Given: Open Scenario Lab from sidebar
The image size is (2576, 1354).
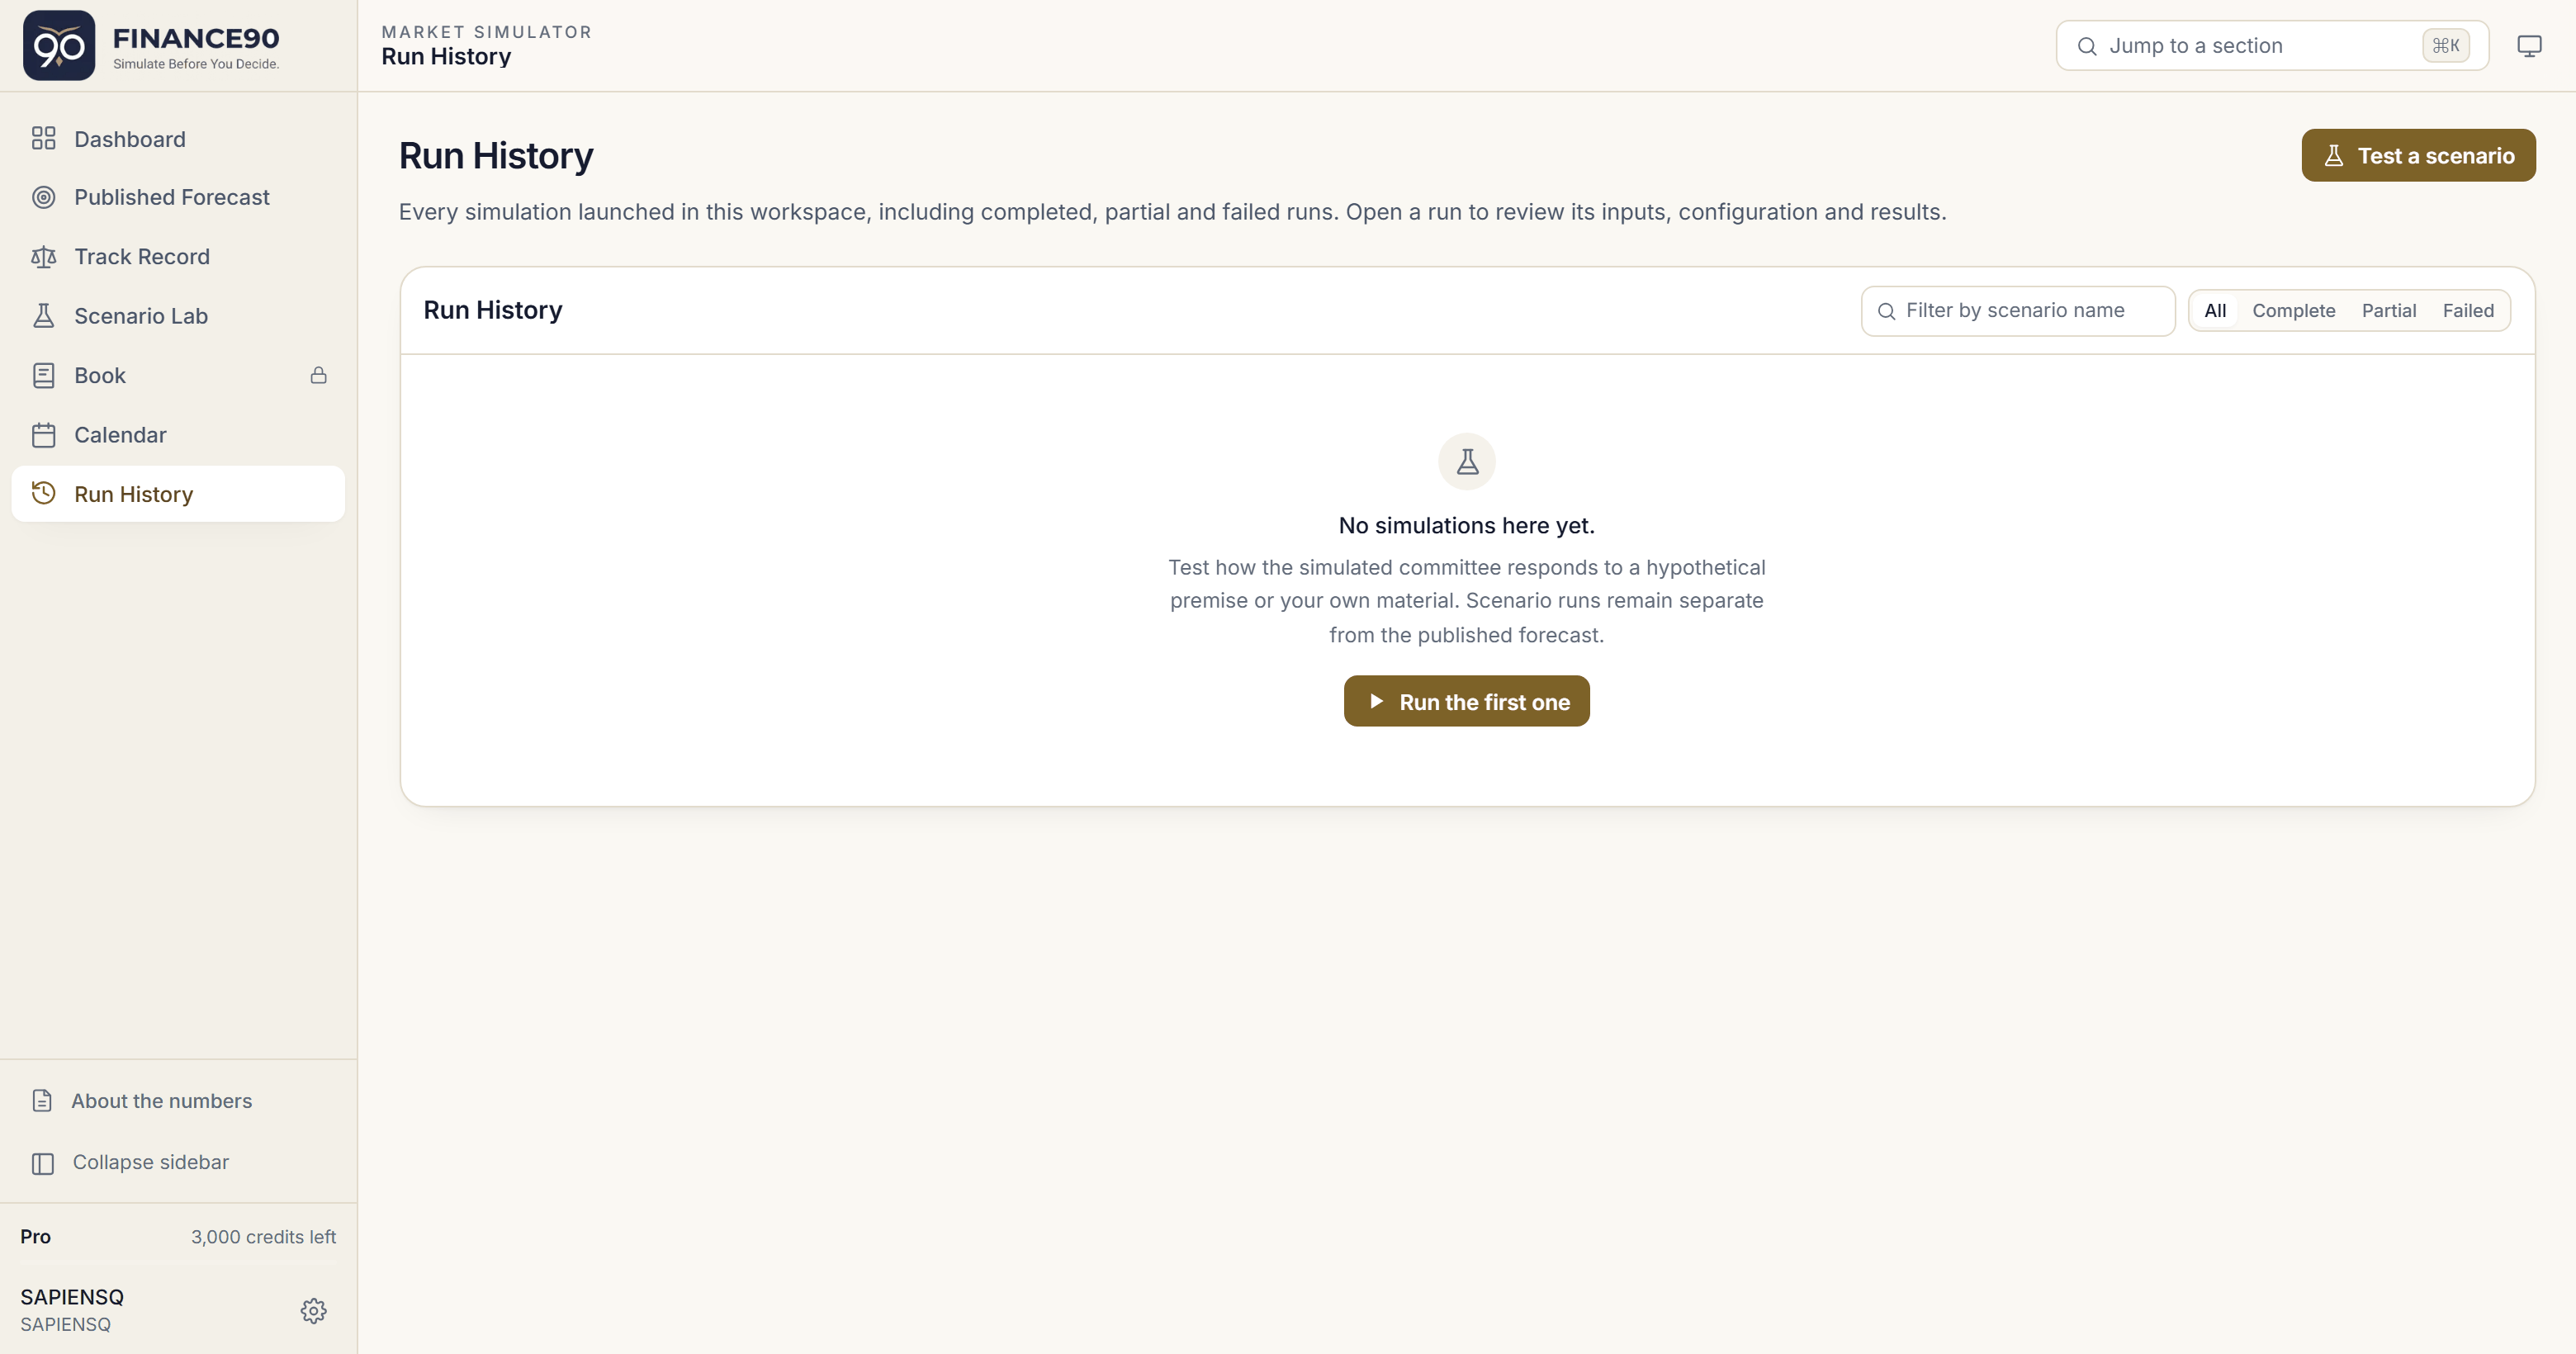Looking at the screenshot, I should tap(178, 316).
